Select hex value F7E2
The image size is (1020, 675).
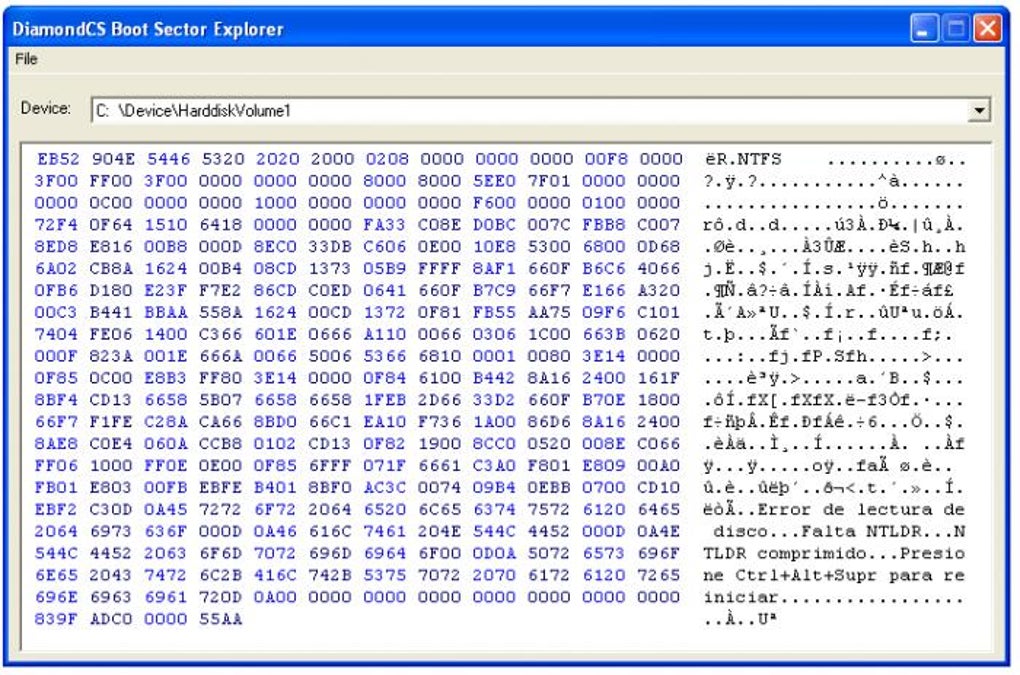pos(222,291)
